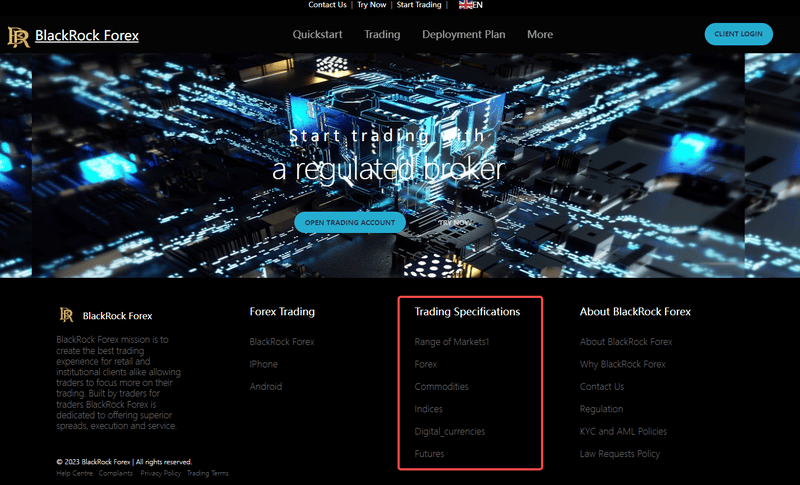
Task: Open the BlackRock Forex header title link
Action: click(87, 35)
